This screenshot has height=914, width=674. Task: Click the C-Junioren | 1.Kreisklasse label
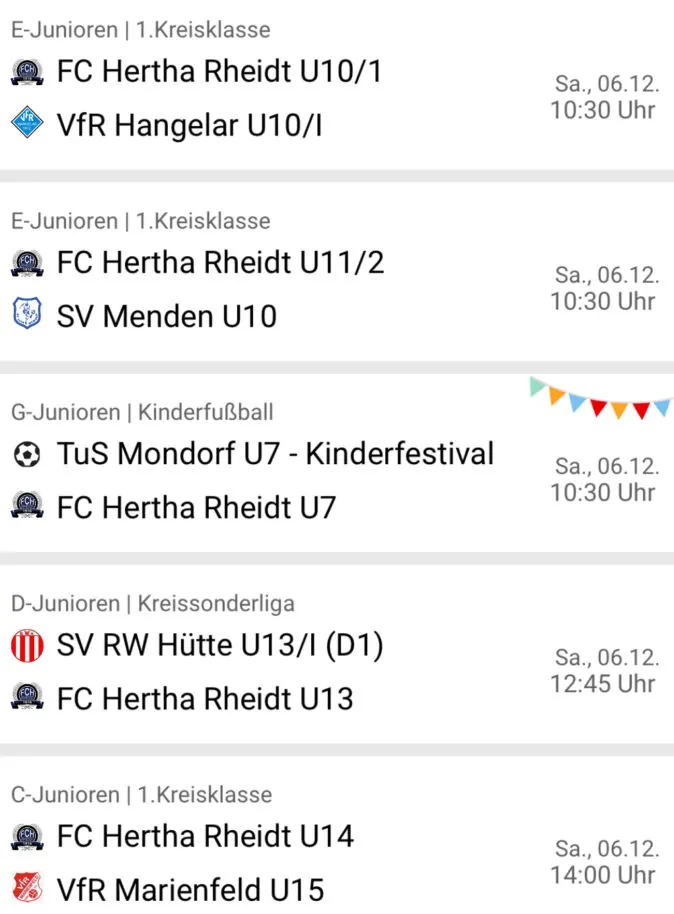click(141, 795)
